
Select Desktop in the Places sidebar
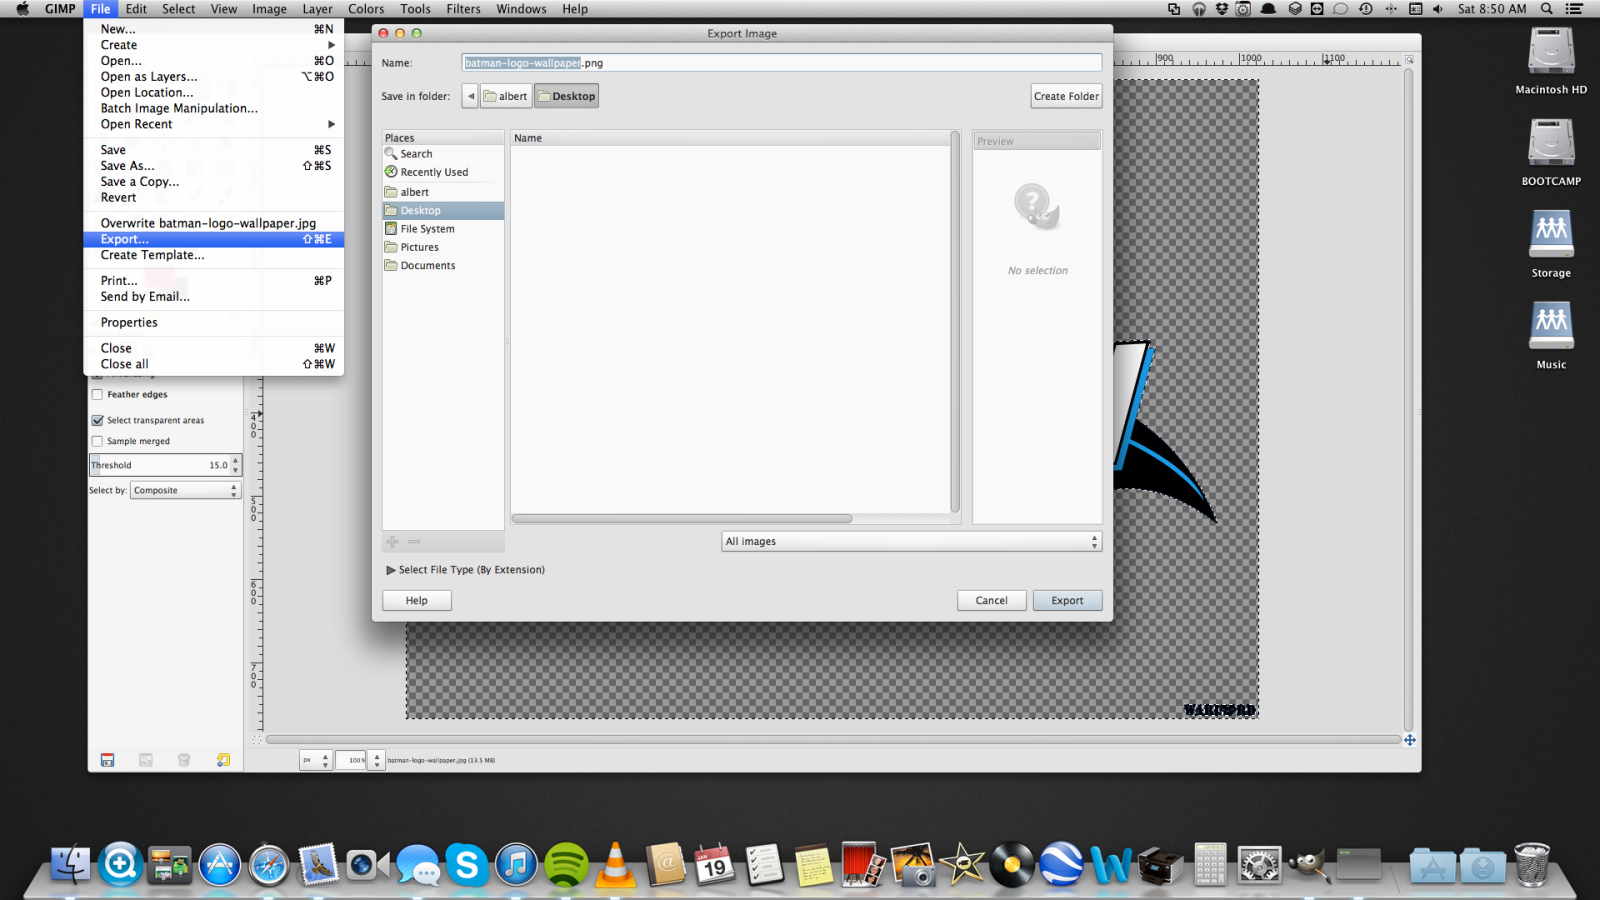tap(443, 211)
